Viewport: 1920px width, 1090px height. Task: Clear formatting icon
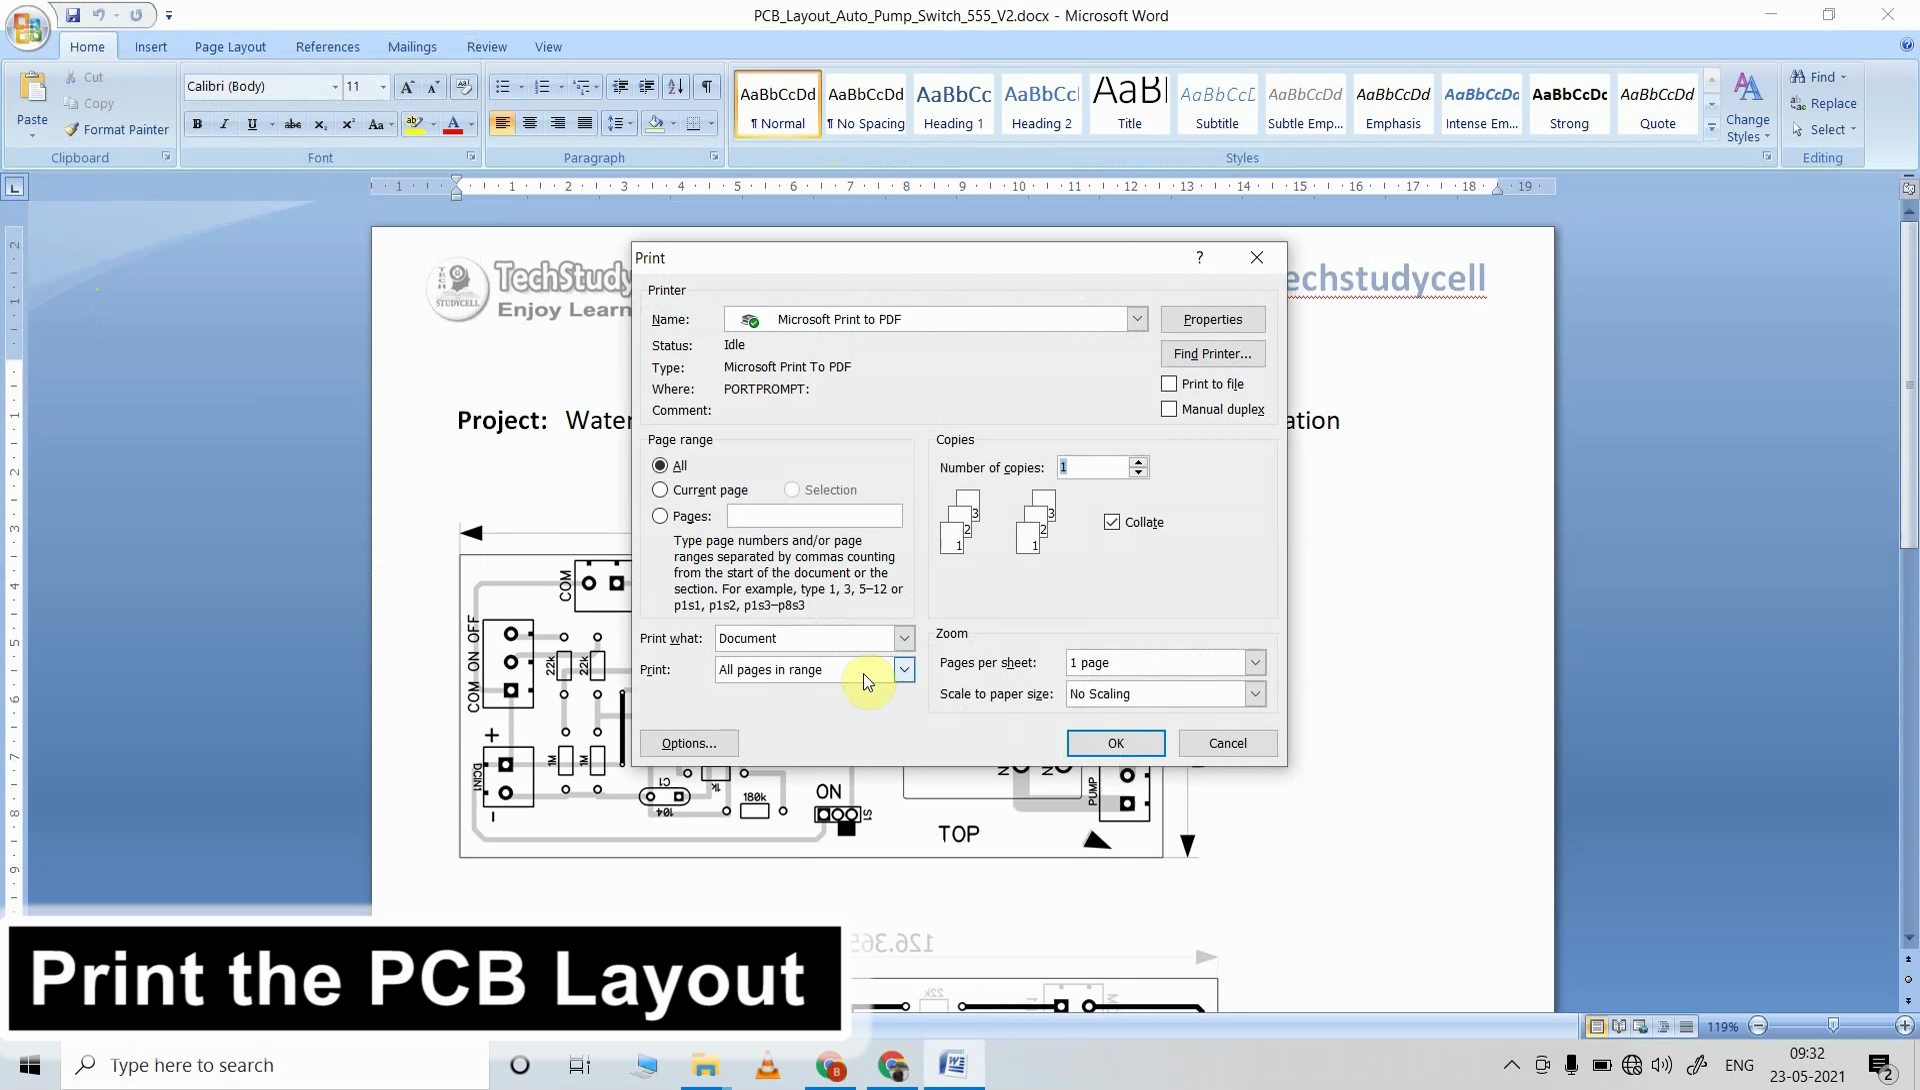click(x=463, y=87)
